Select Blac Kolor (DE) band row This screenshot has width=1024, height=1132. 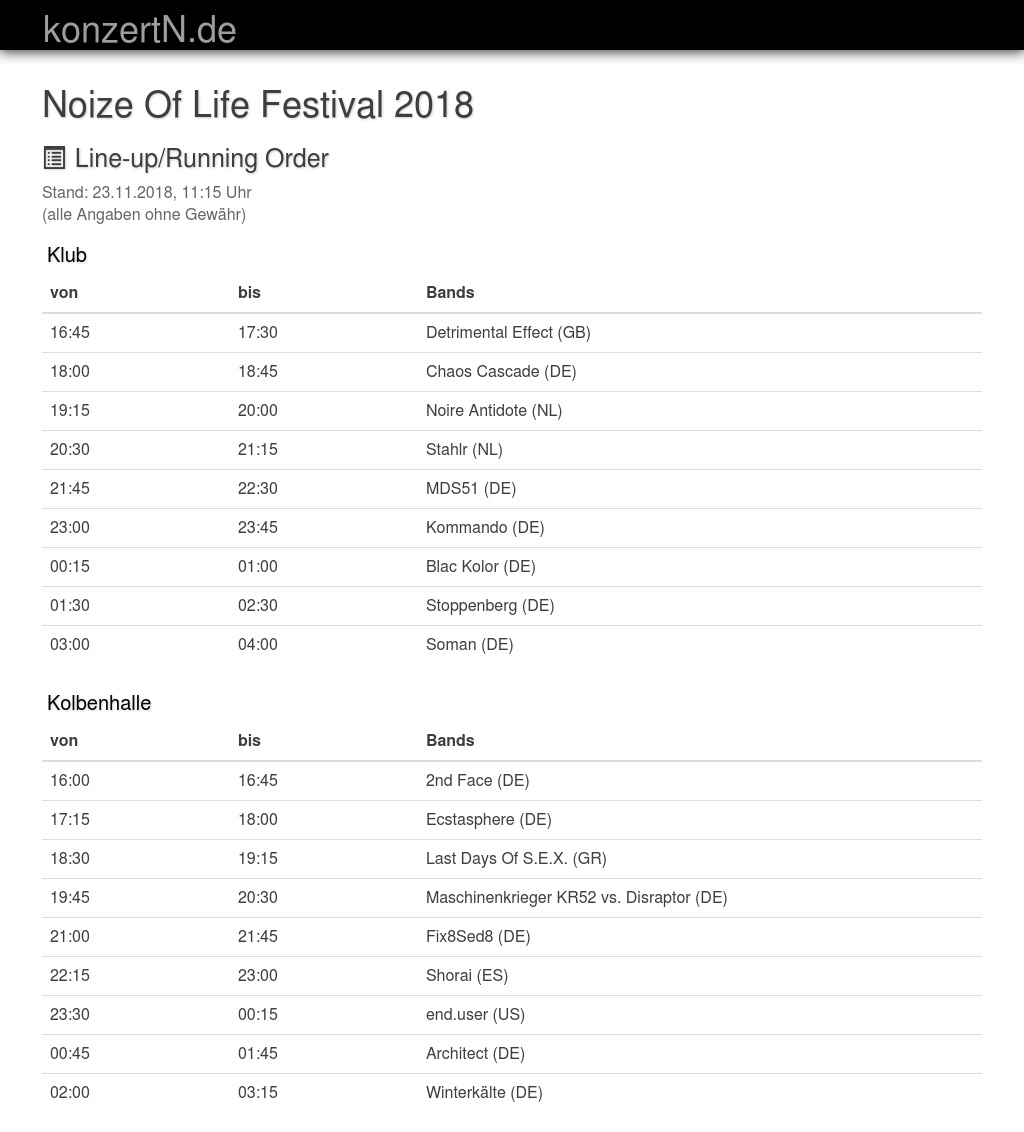click(x=481, y=566)
